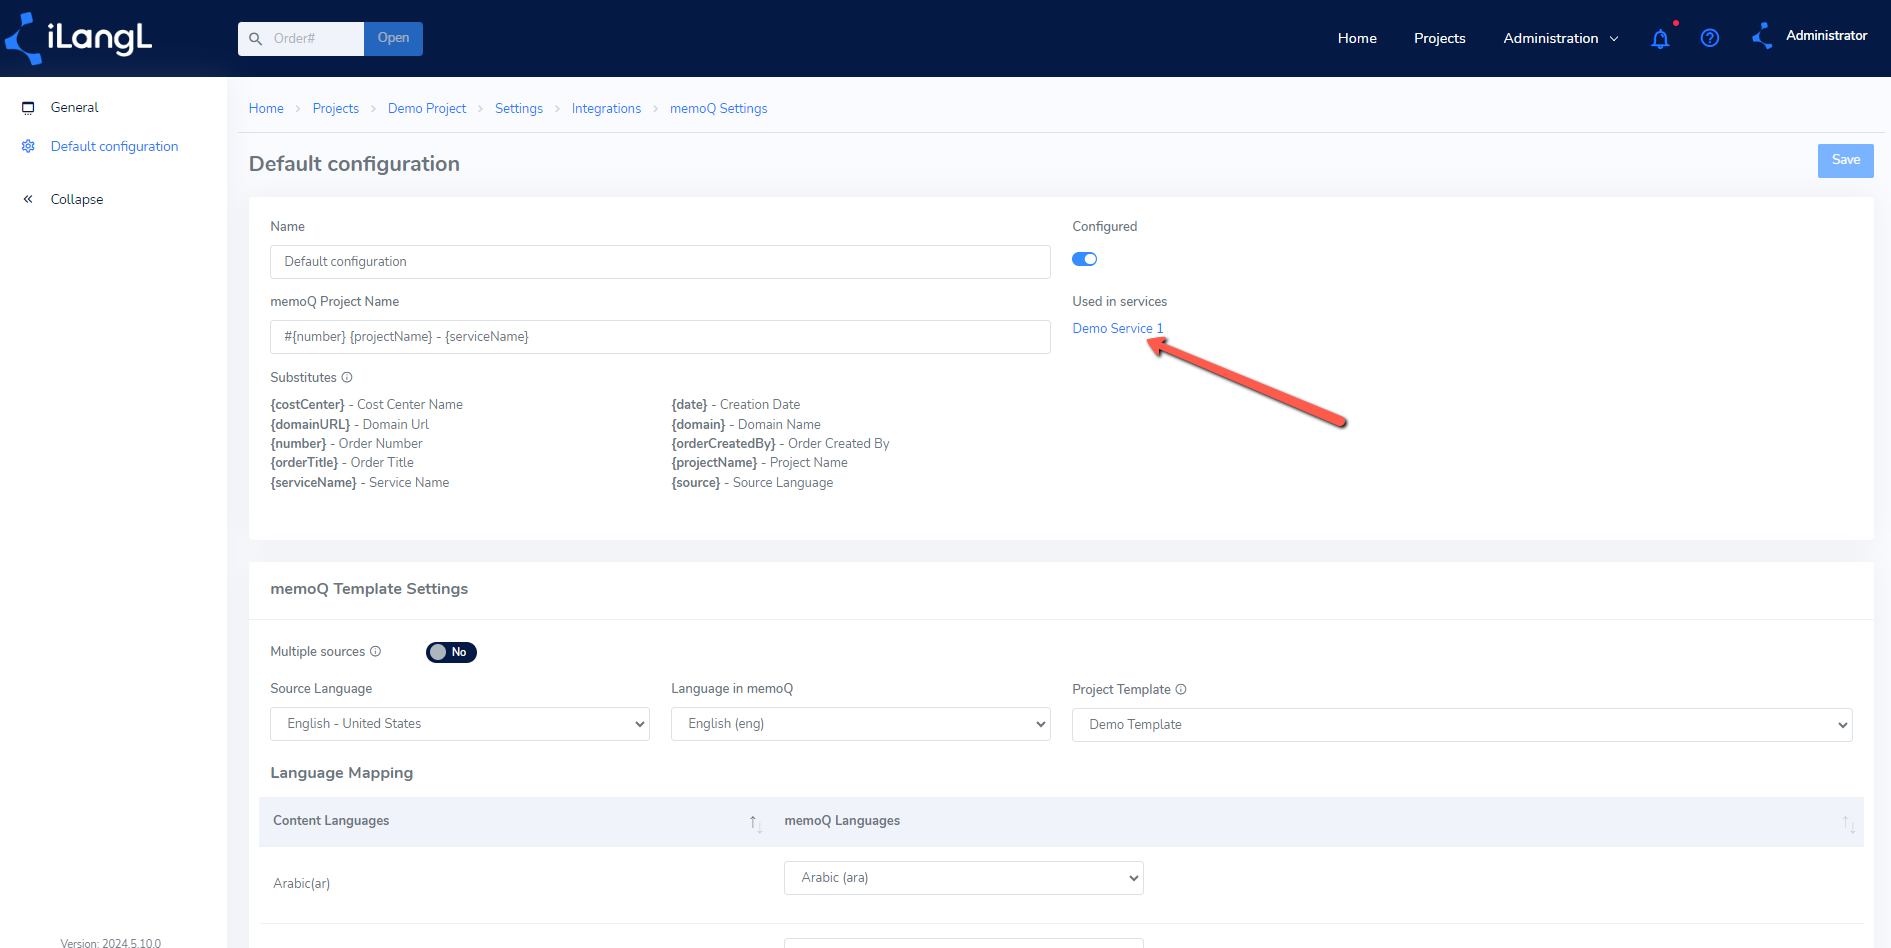The width and height of the screenshot is (1891, 948).
Task: Click the Save button
Action: pos(1845,161)
